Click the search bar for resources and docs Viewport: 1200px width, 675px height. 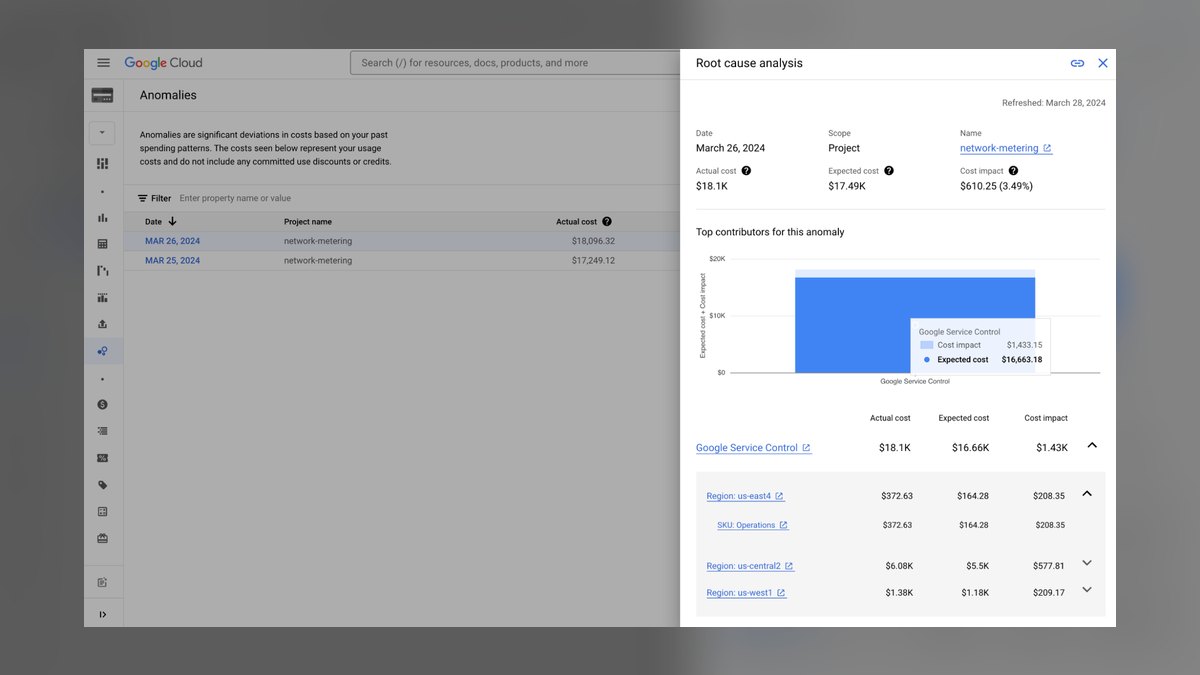tap(515, 63)
